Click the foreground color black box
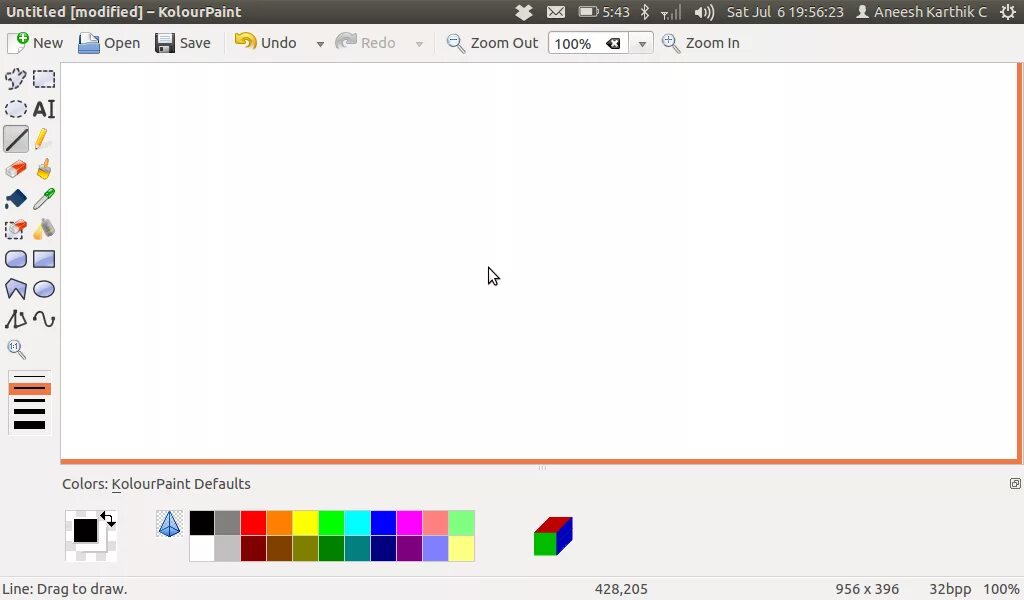1024x600 pixels. click(85, 530)
